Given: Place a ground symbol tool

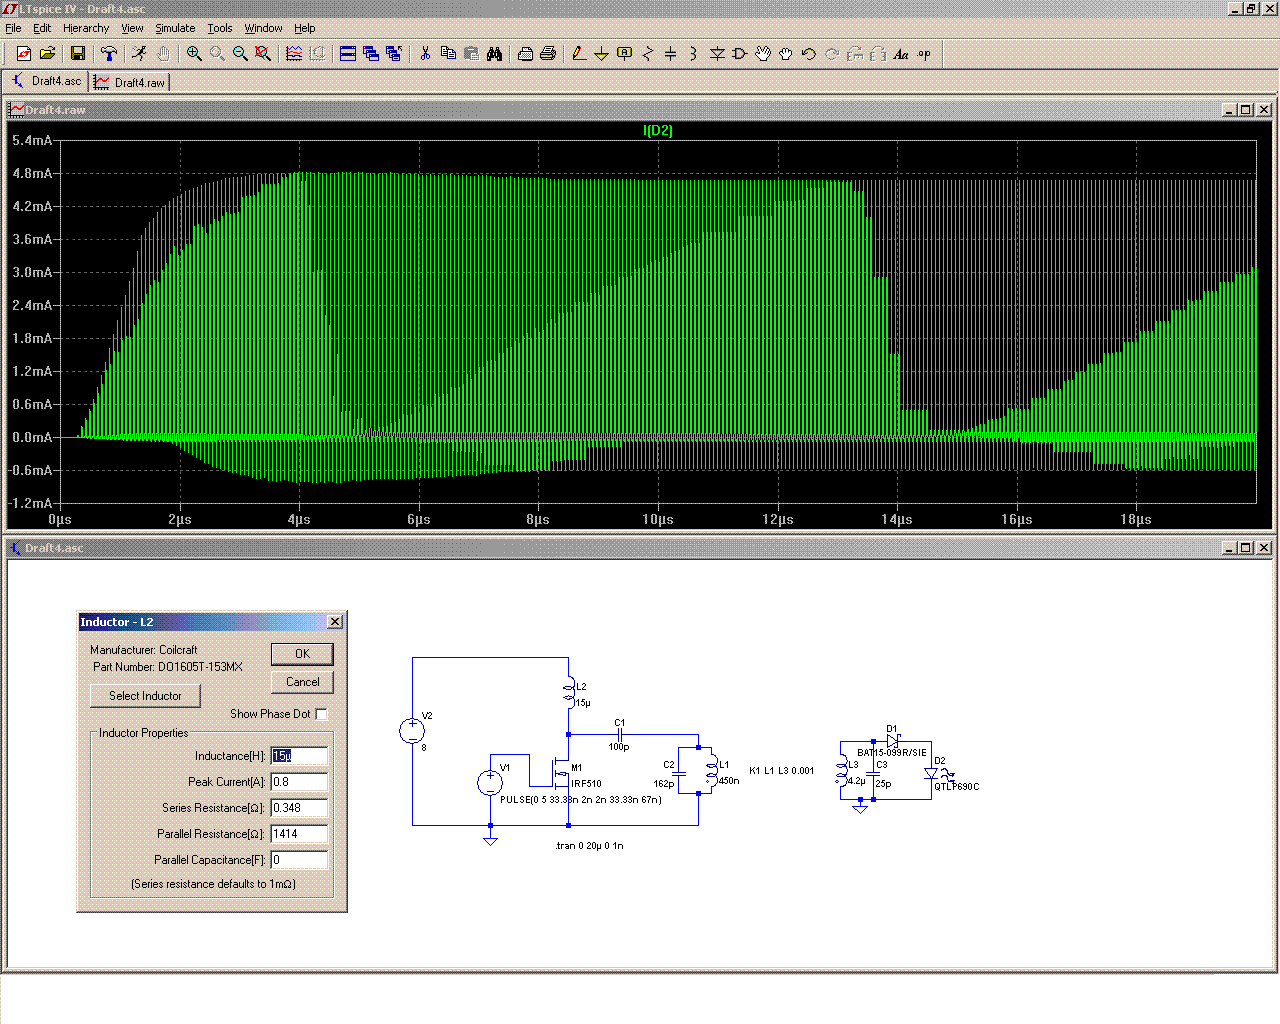Looking at the screenshot, I should tap(601, 54).
